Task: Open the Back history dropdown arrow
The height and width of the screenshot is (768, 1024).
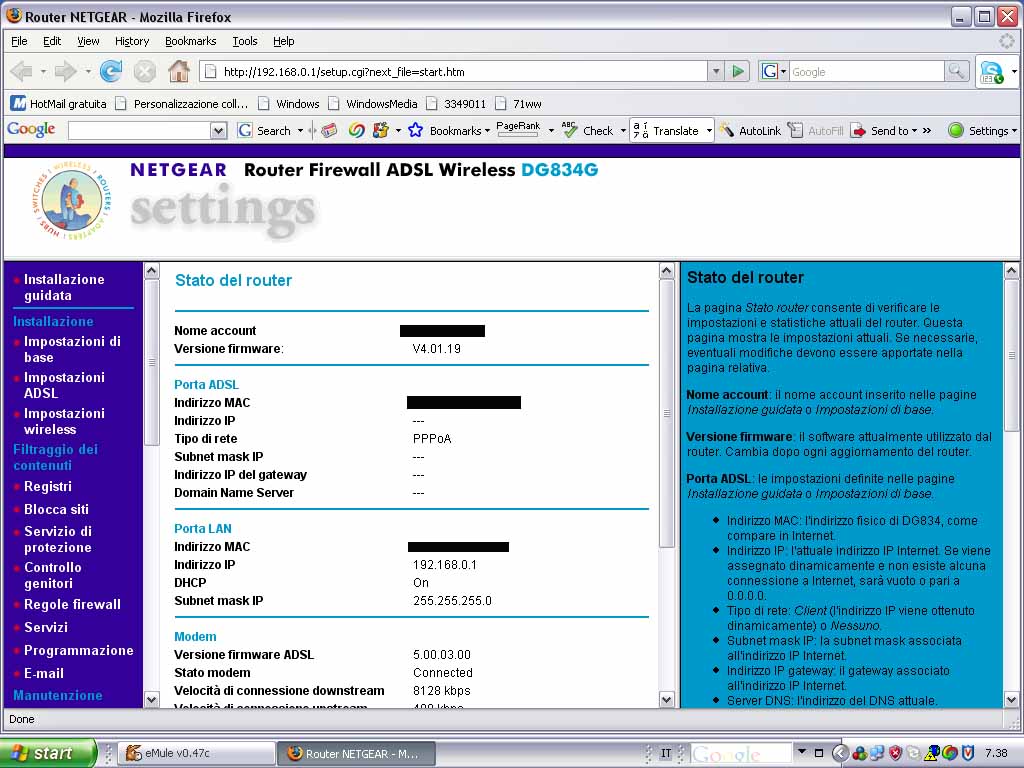Action: pos(43,71)
